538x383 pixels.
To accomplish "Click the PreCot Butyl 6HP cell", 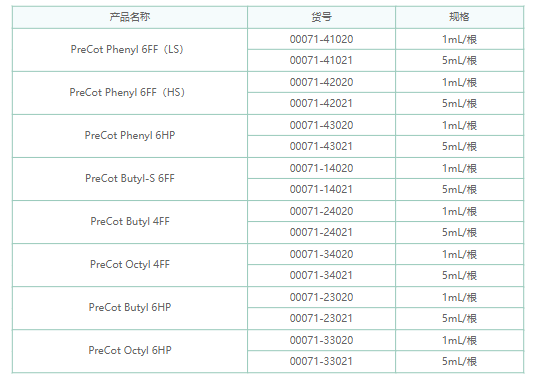I will (x=130, y=307).
